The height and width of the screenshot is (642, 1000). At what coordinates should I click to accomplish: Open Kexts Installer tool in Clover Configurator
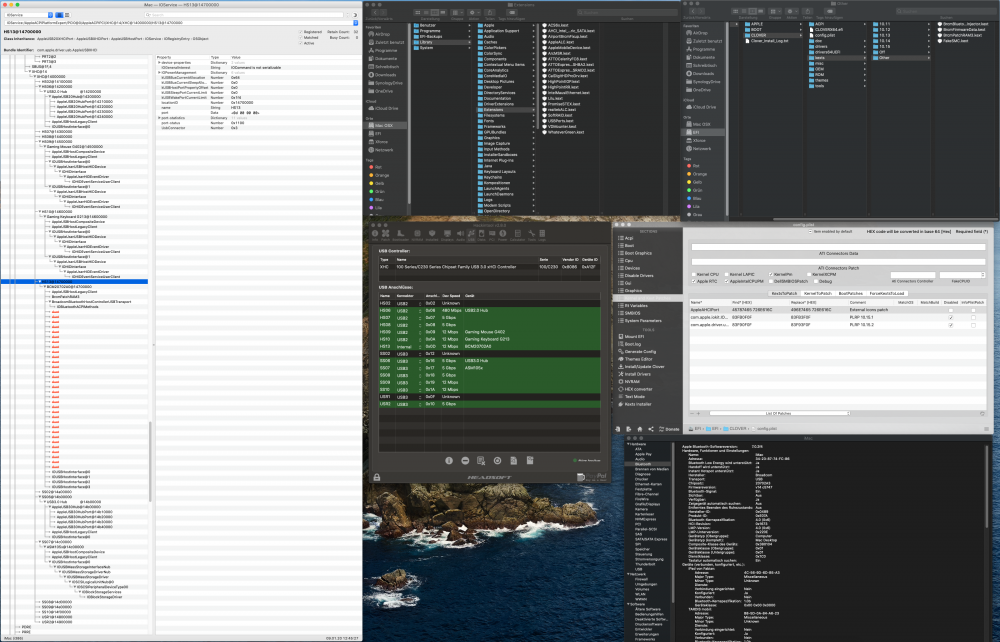pyautogui.click(x=634, y=404)
